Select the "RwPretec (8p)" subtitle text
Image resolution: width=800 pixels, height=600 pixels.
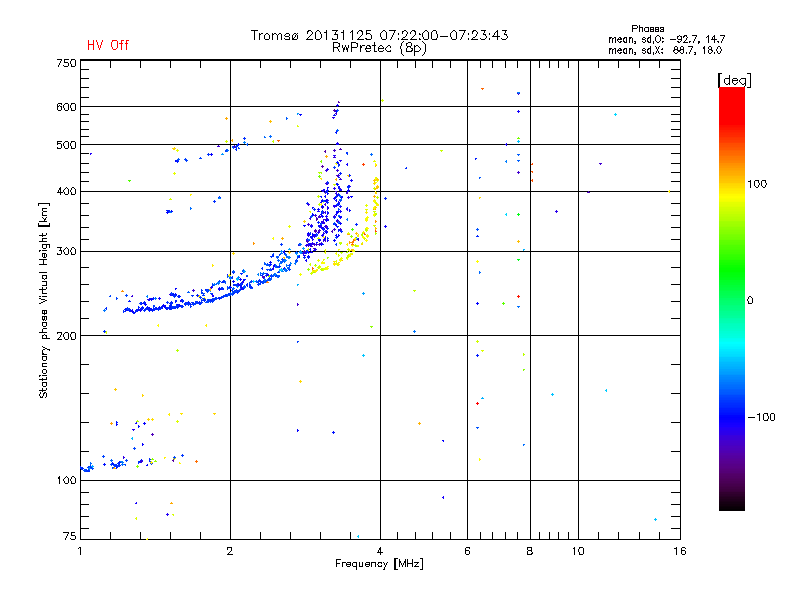pos(379,48)
